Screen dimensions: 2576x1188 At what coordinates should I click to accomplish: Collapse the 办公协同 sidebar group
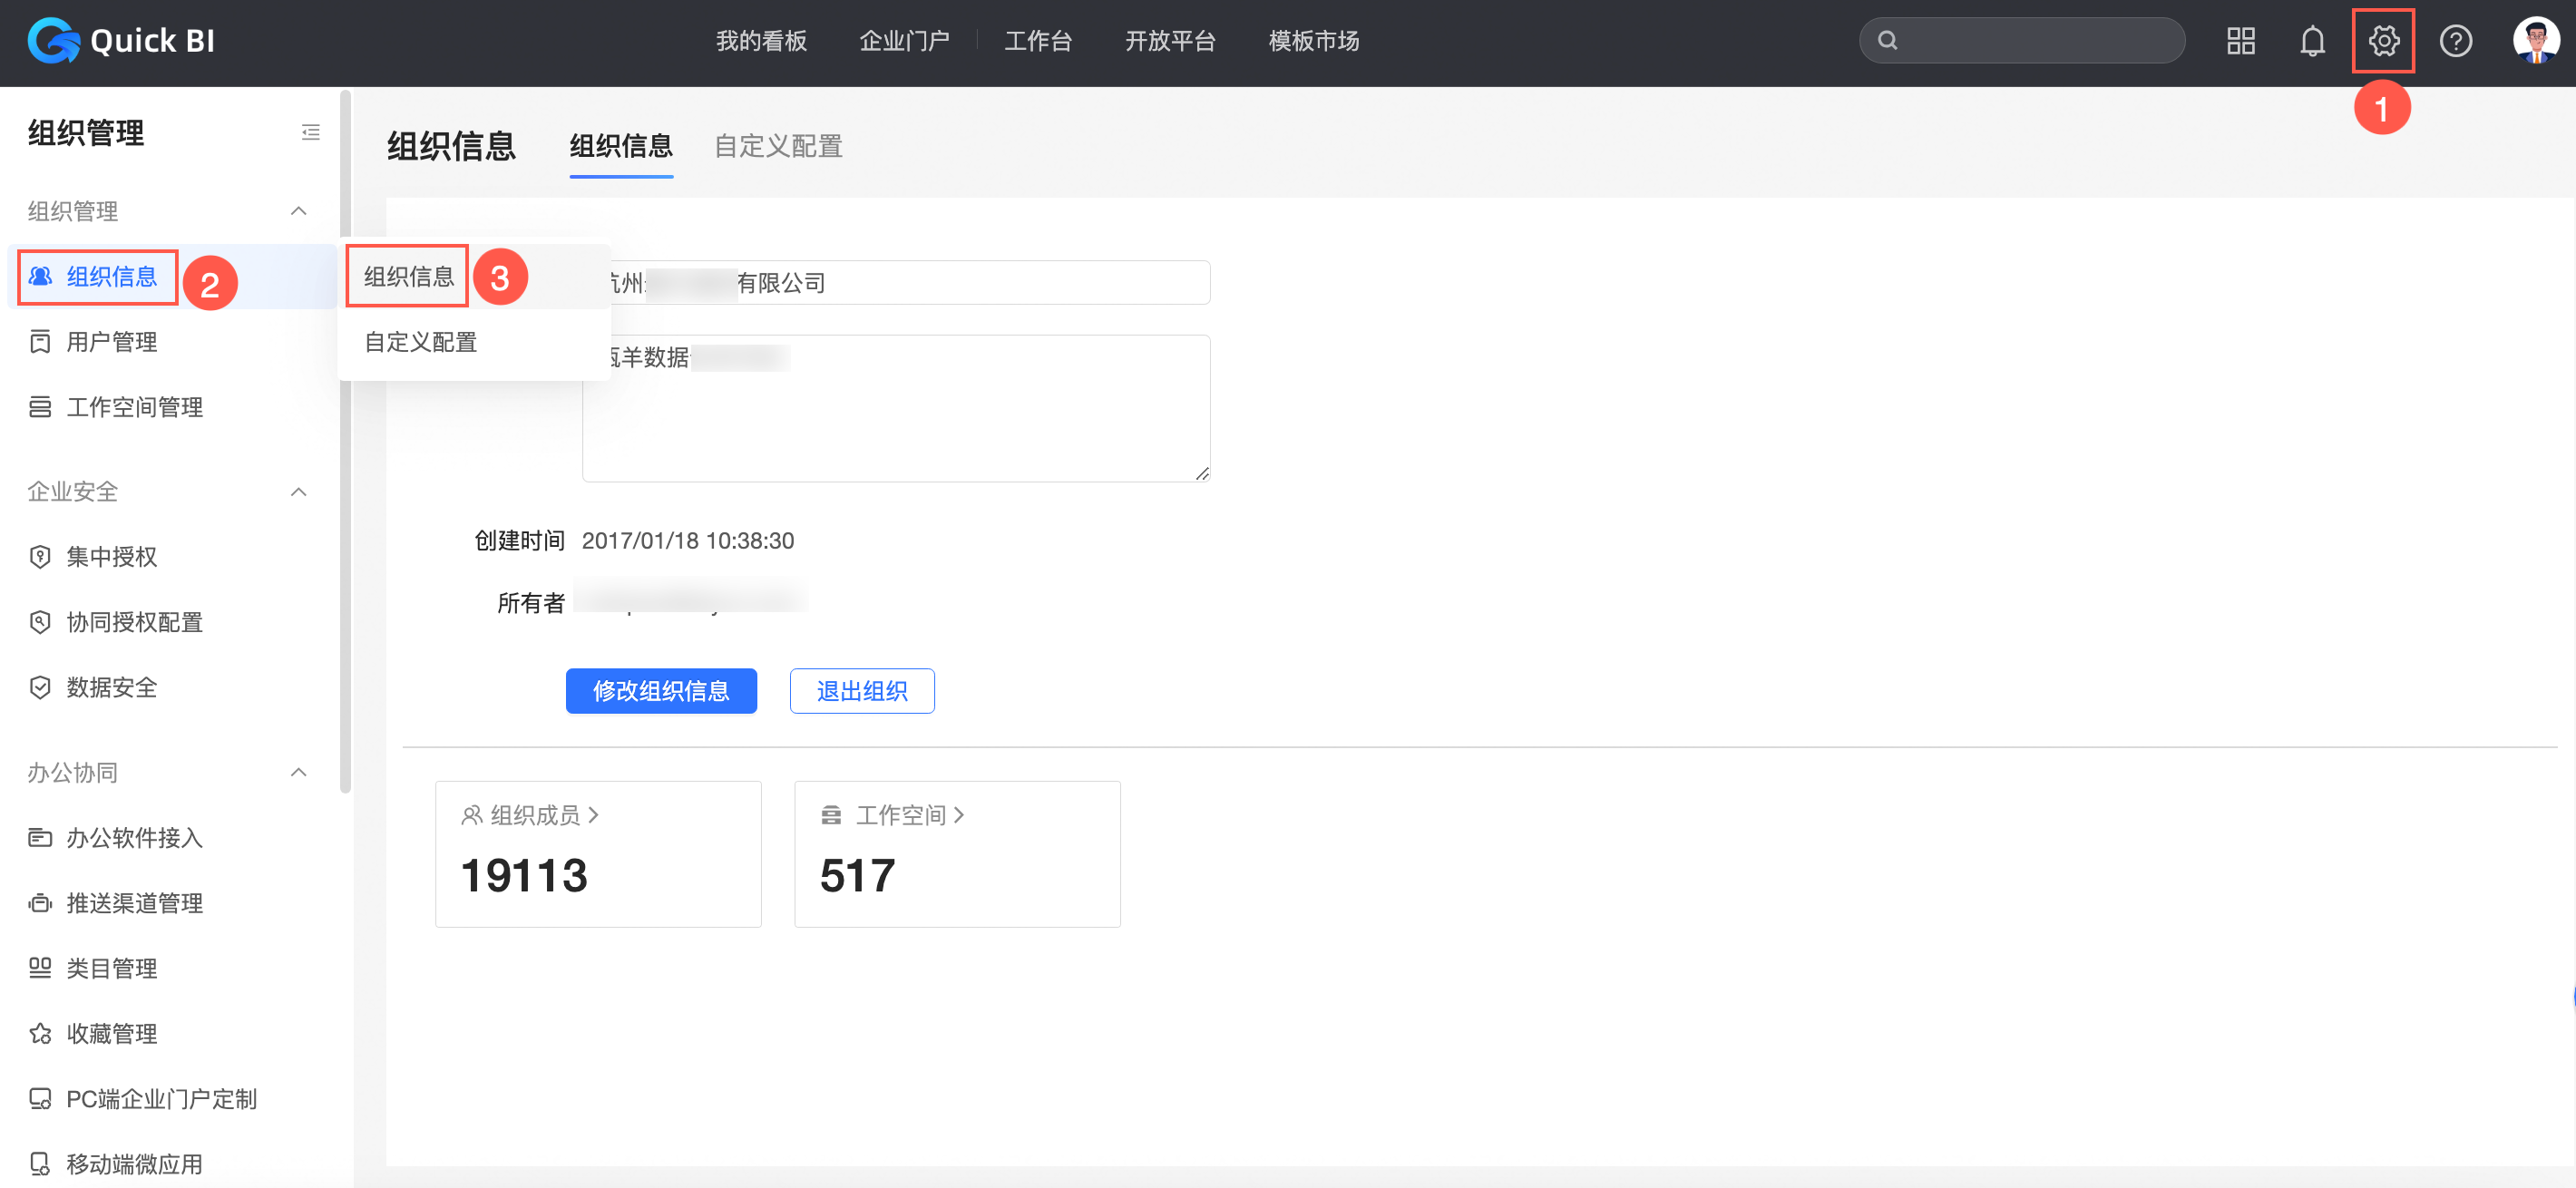(298, 772)
